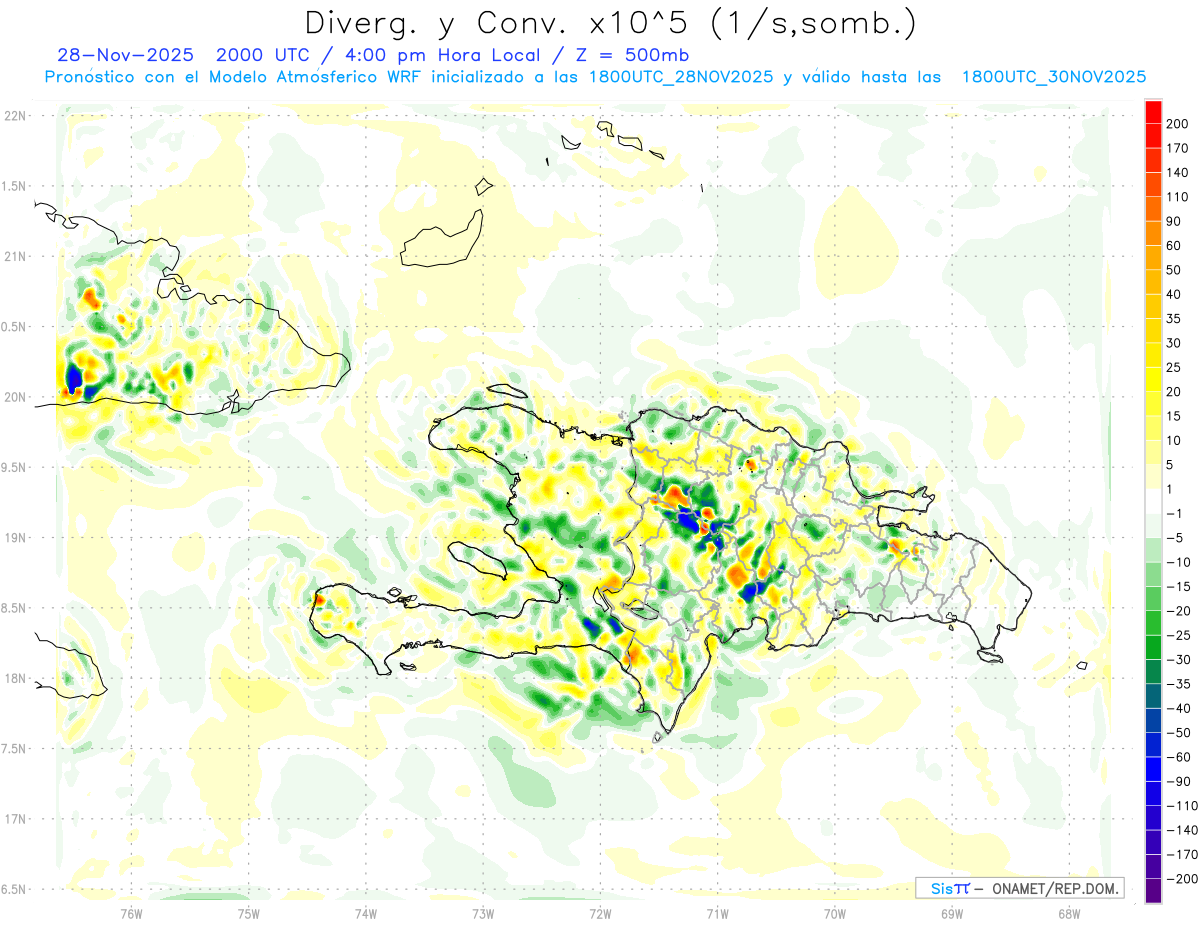
Task: Pick the red swatch above the 200 label
Action: (x=1154, y=112)
